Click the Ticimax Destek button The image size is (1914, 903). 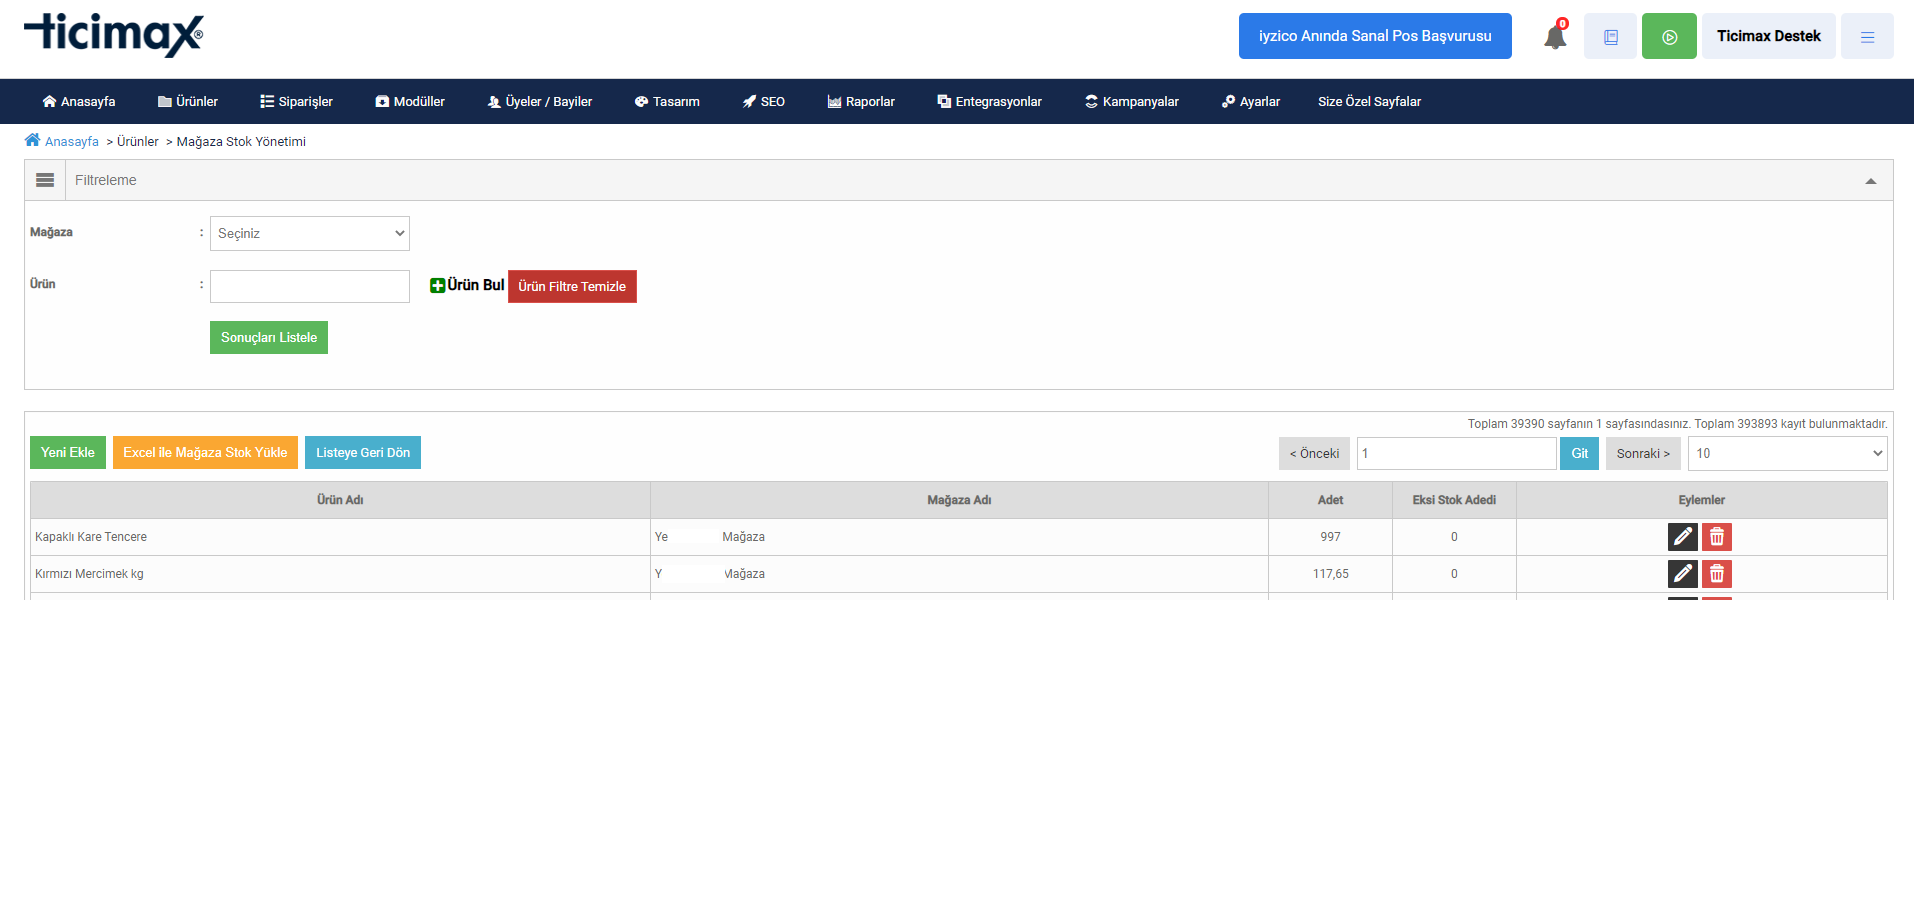[1768, 36]
